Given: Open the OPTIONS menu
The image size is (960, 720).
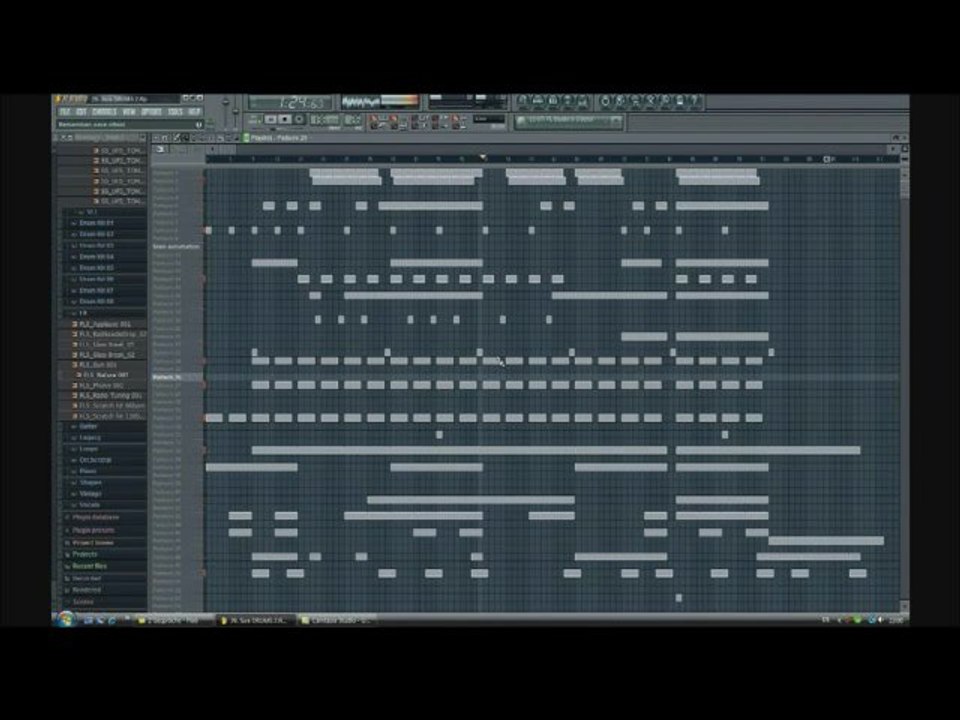Looking at the screenshot, I should coord(151,112).
